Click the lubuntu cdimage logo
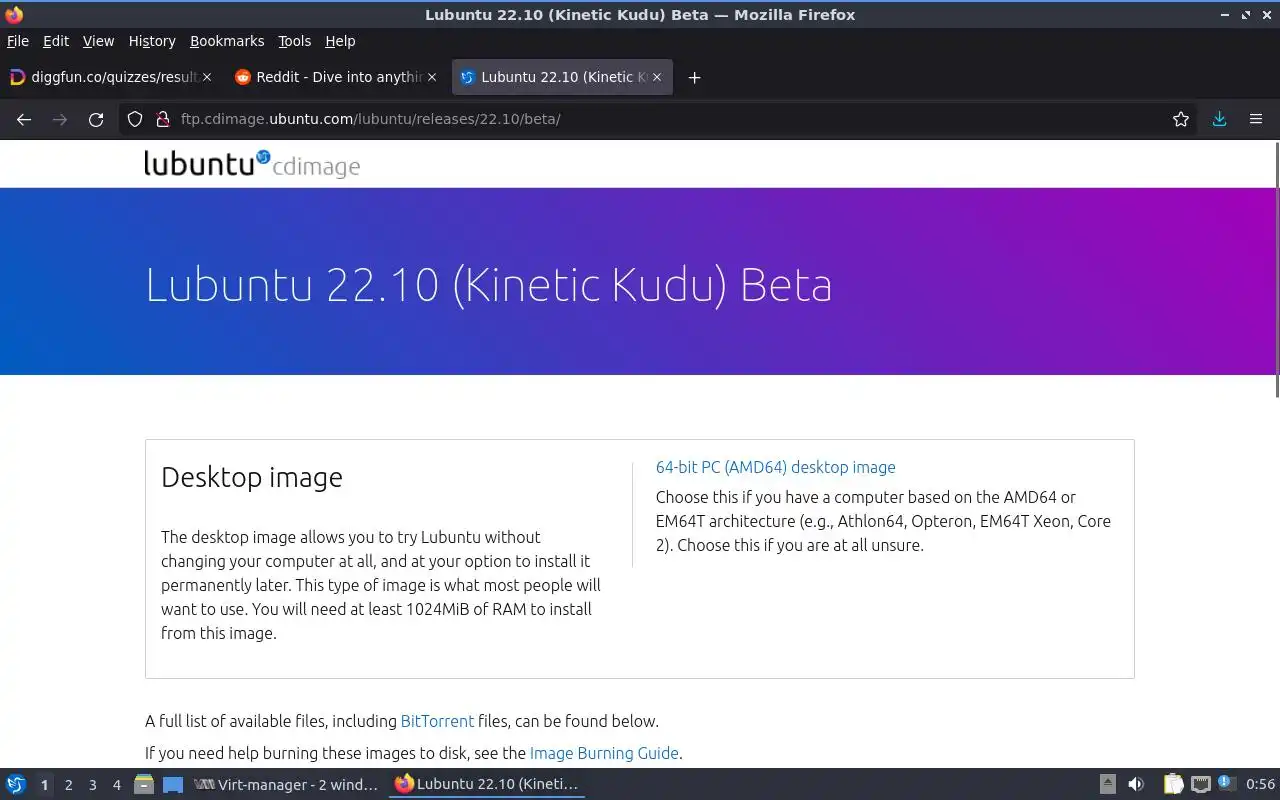 252,164
